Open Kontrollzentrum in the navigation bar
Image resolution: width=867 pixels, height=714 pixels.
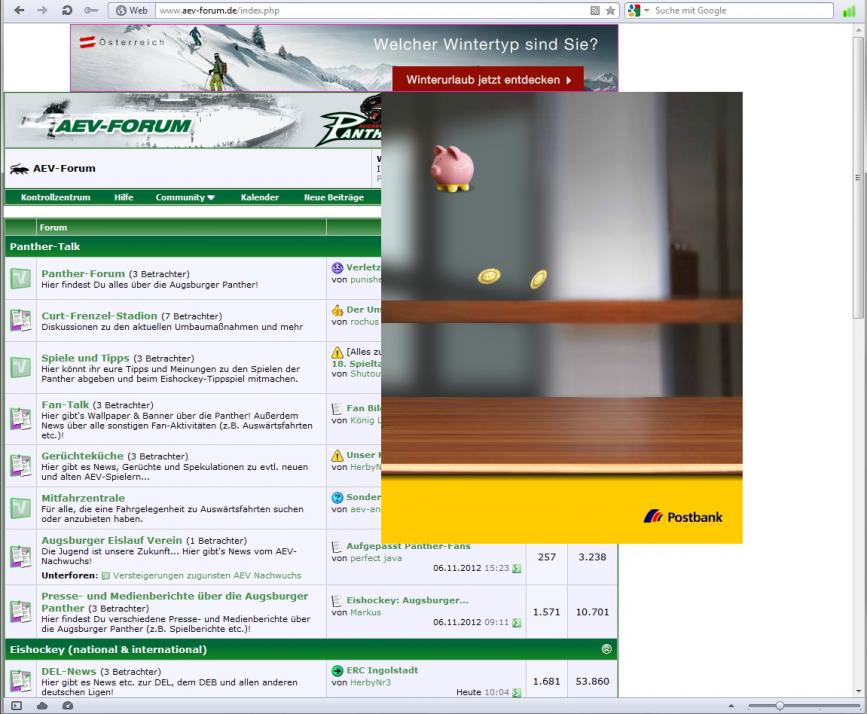click(x=55, y=197)
